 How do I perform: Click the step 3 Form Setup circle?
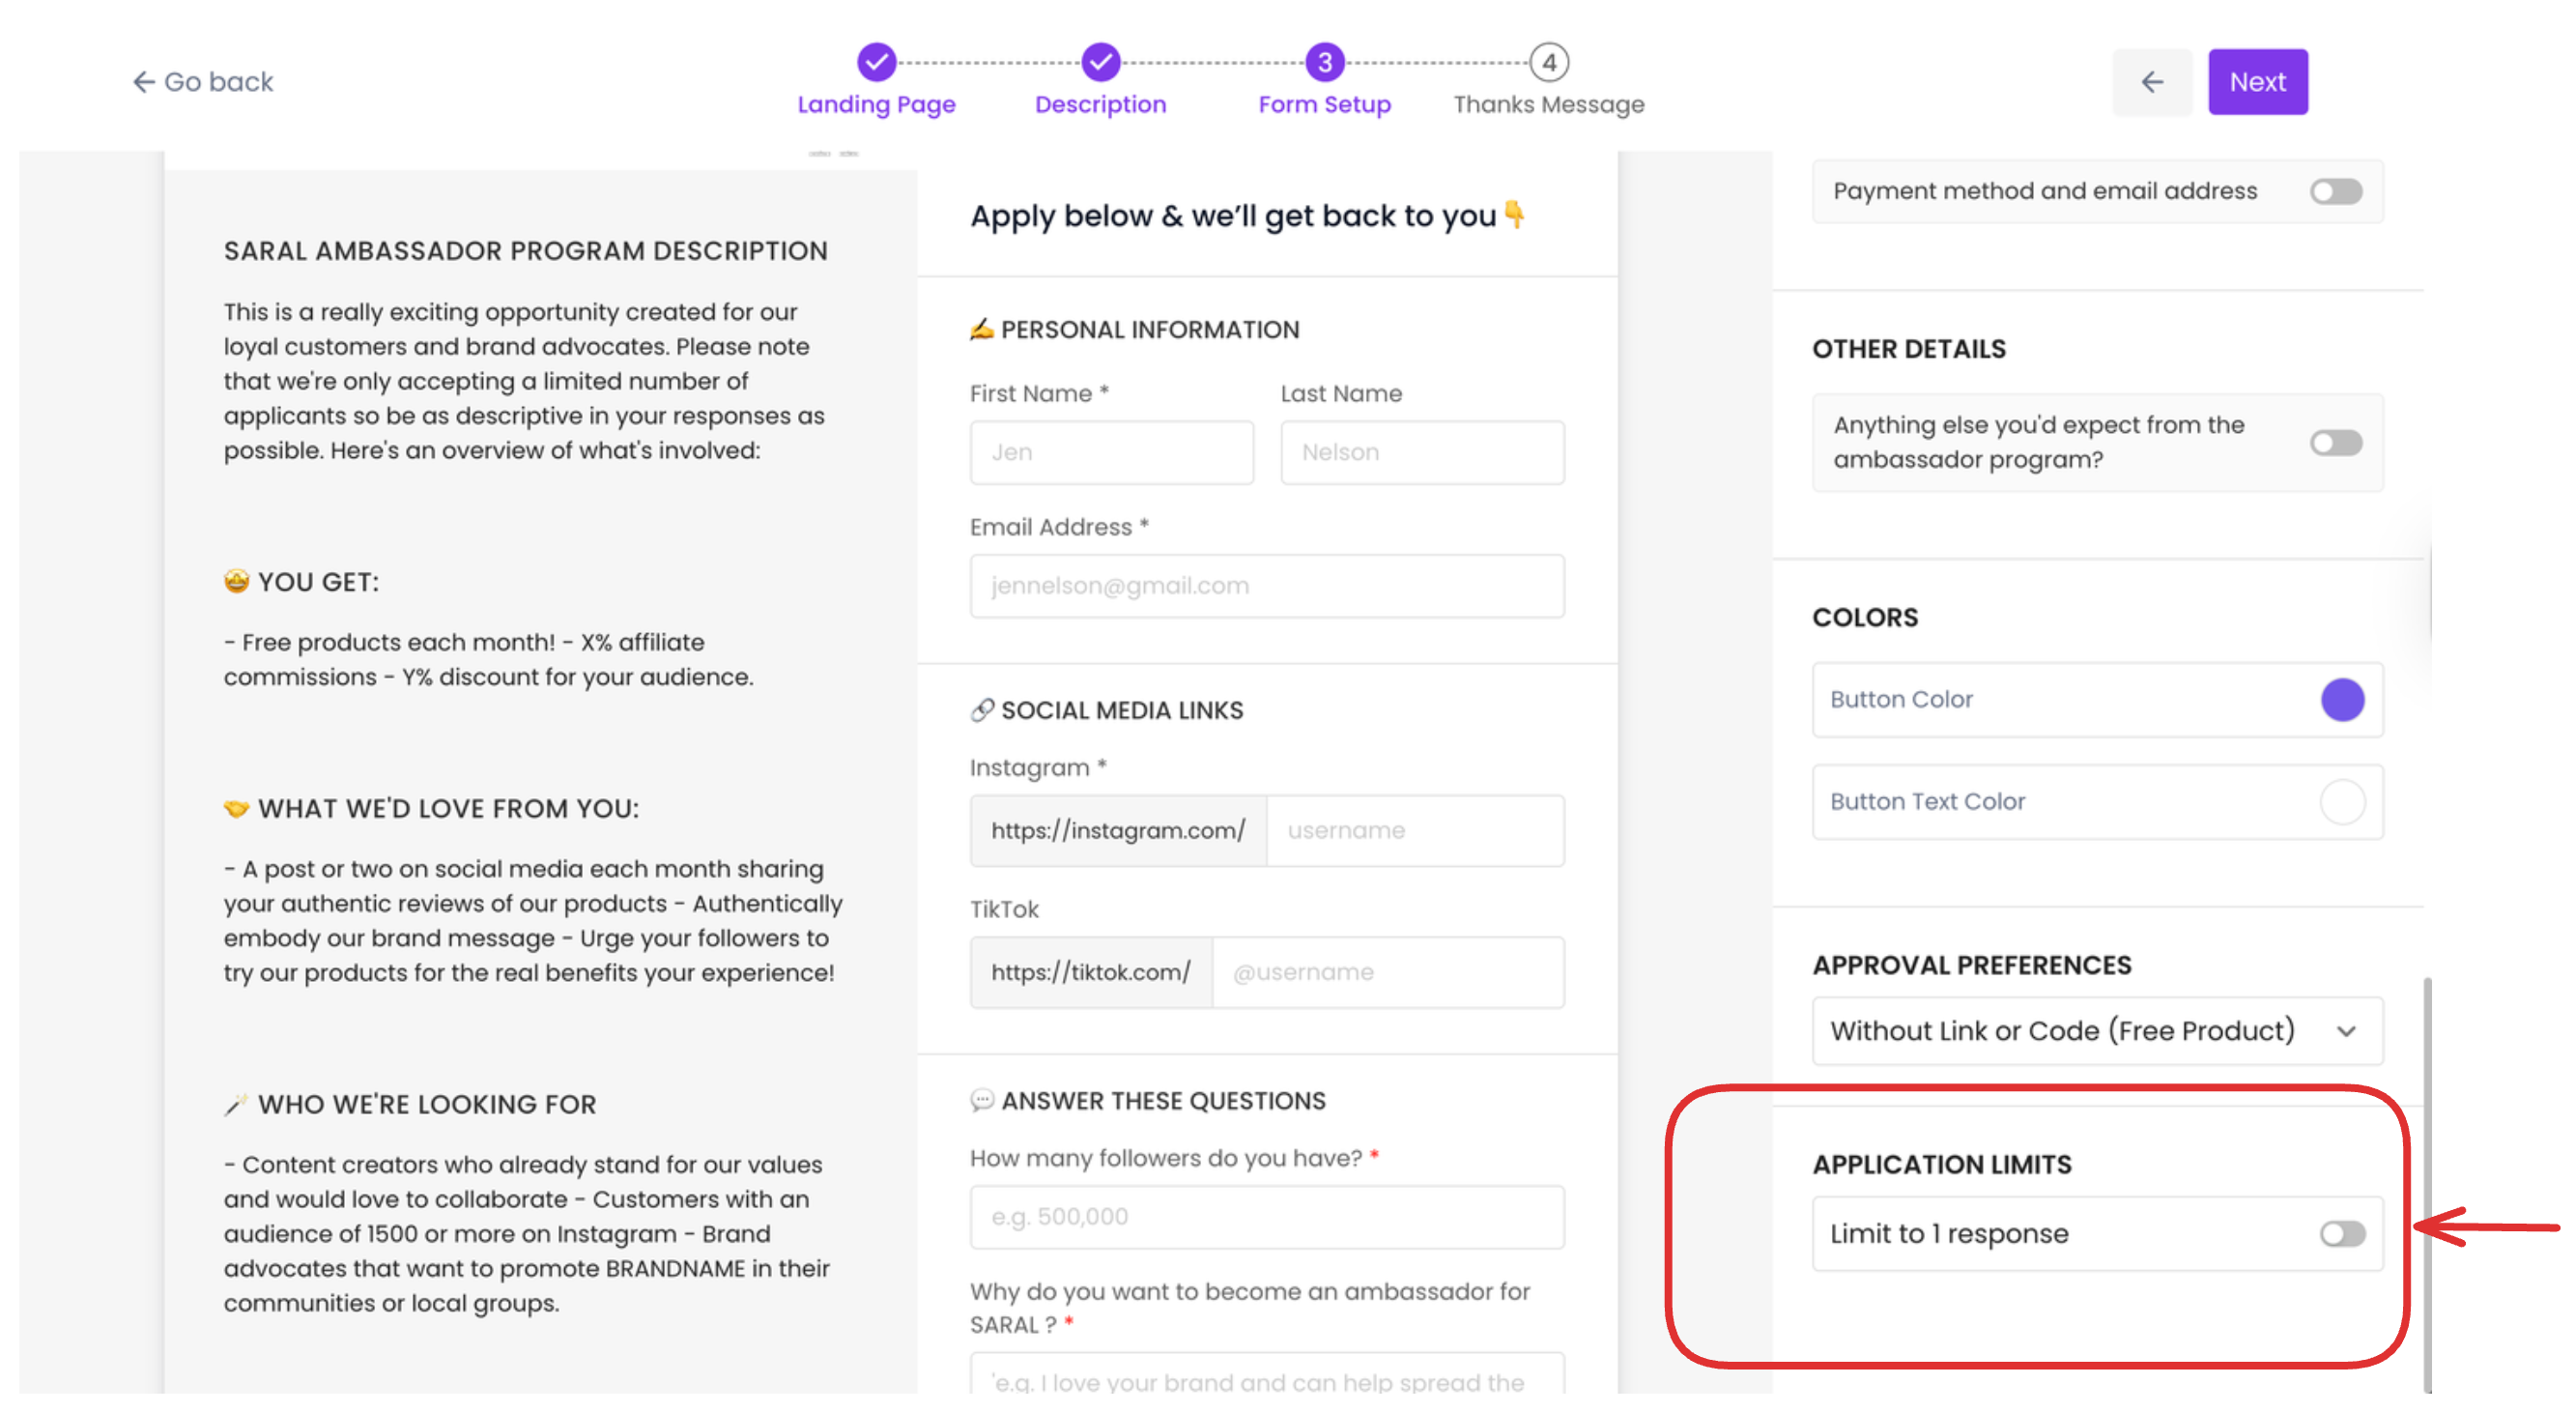click(1324, 62)
